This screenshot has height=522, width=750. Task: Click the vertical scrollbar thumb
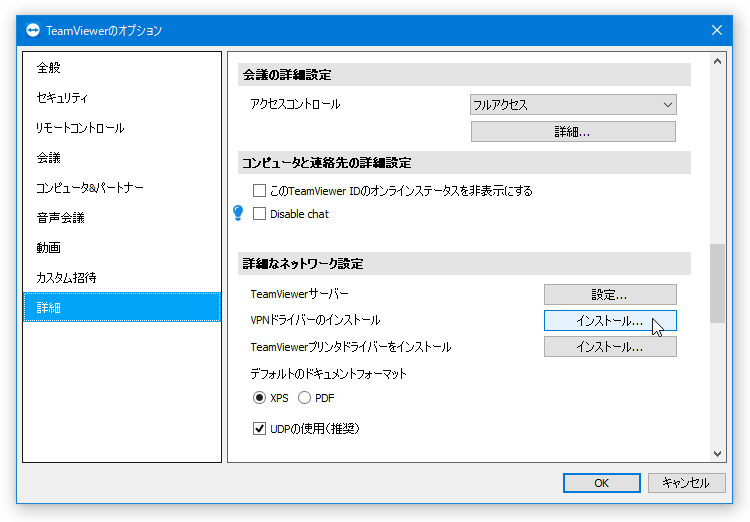click(717, 283)
